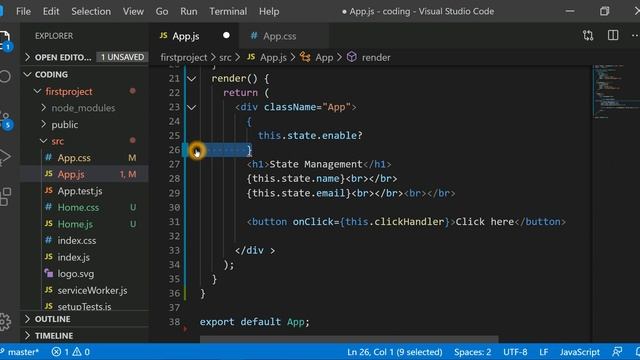Open the Run and Debug icon
This screenshot has height=360, width=640.
4,157
